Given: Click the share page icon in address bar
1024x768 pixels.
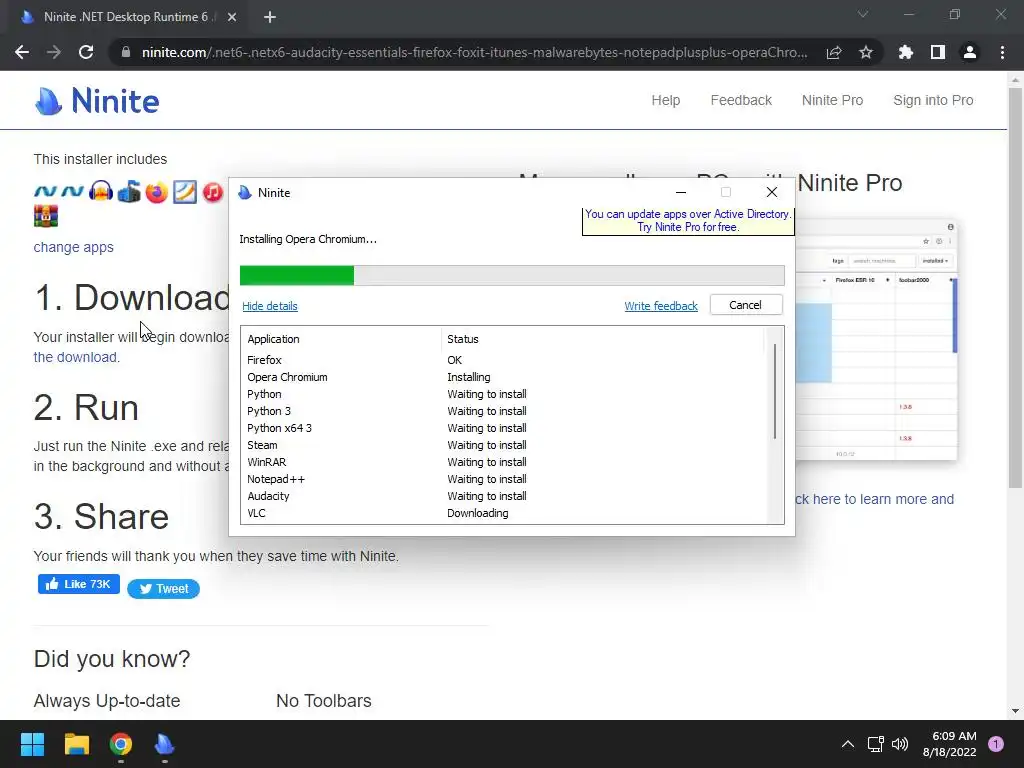Looking at the screenshot, I should coord(834,52).
